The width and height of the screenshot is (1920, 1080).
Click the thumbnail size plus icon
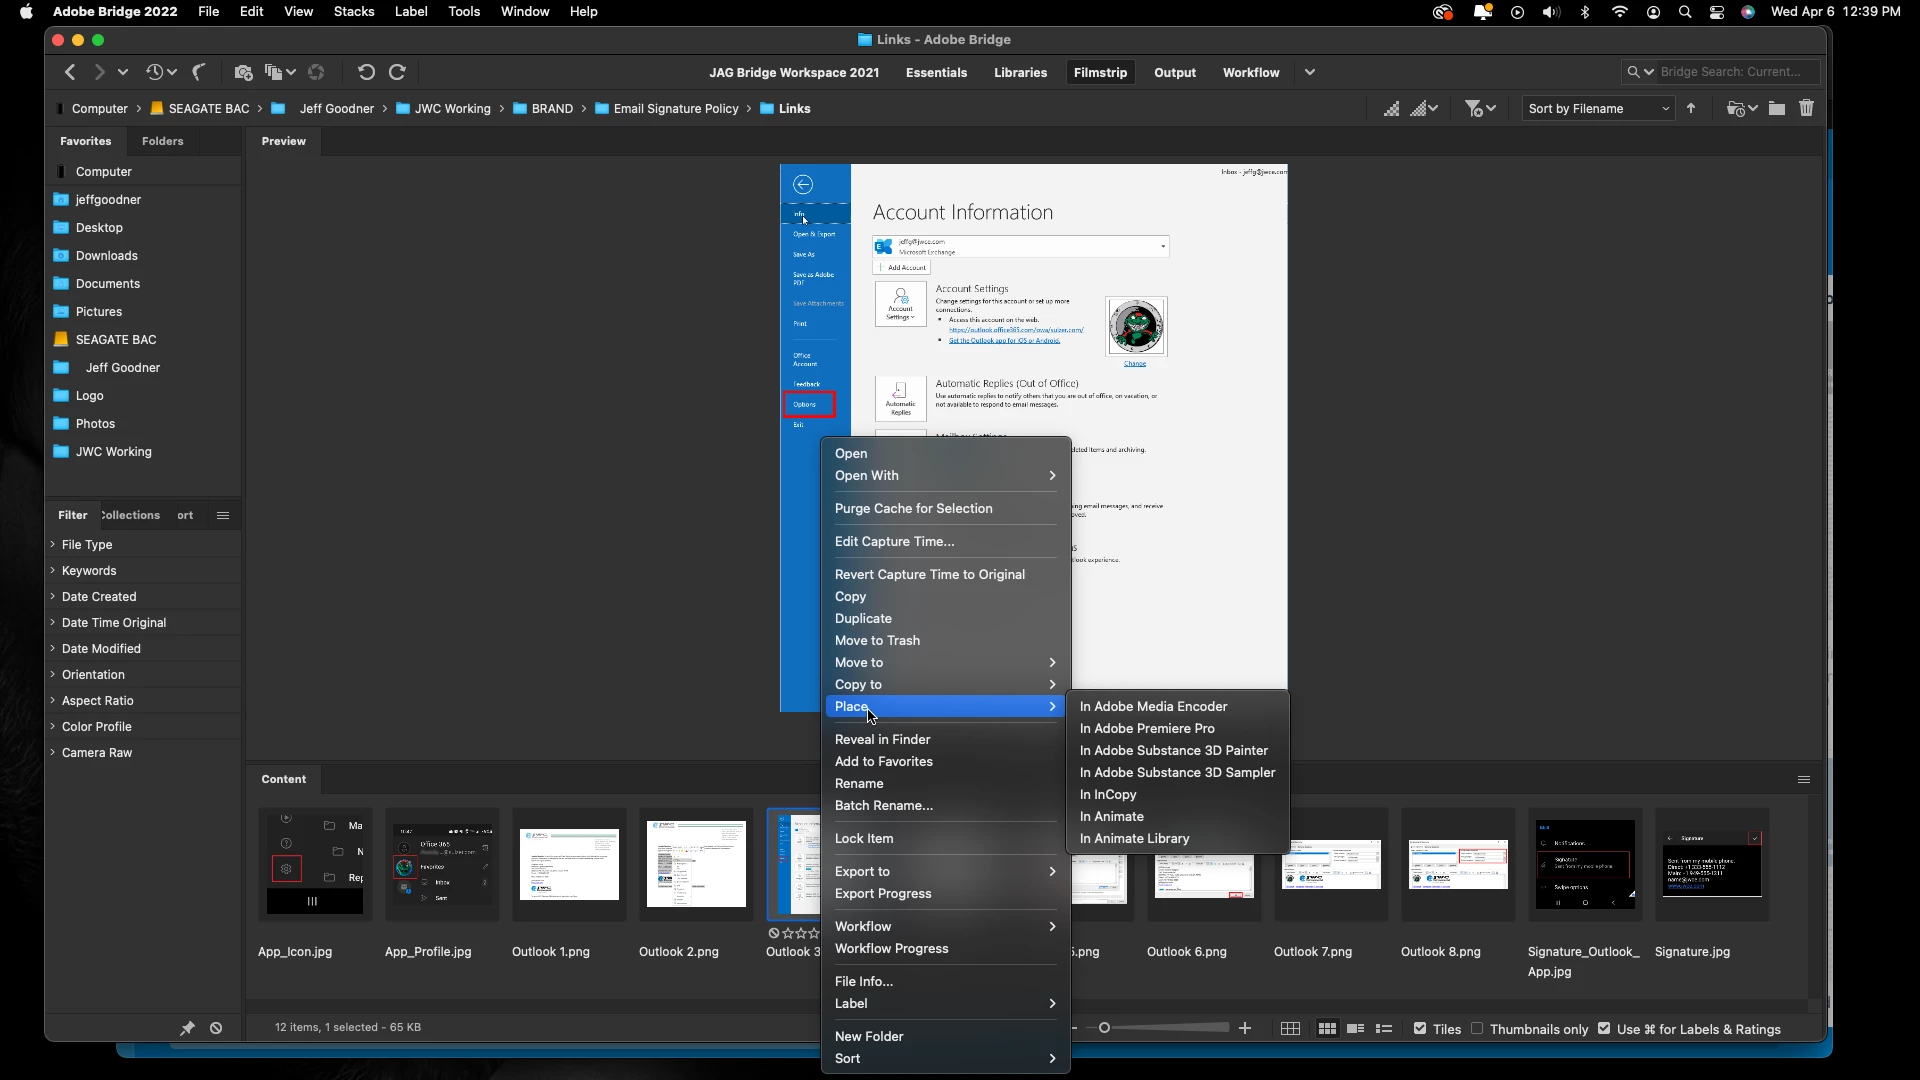(1245, 1029)
